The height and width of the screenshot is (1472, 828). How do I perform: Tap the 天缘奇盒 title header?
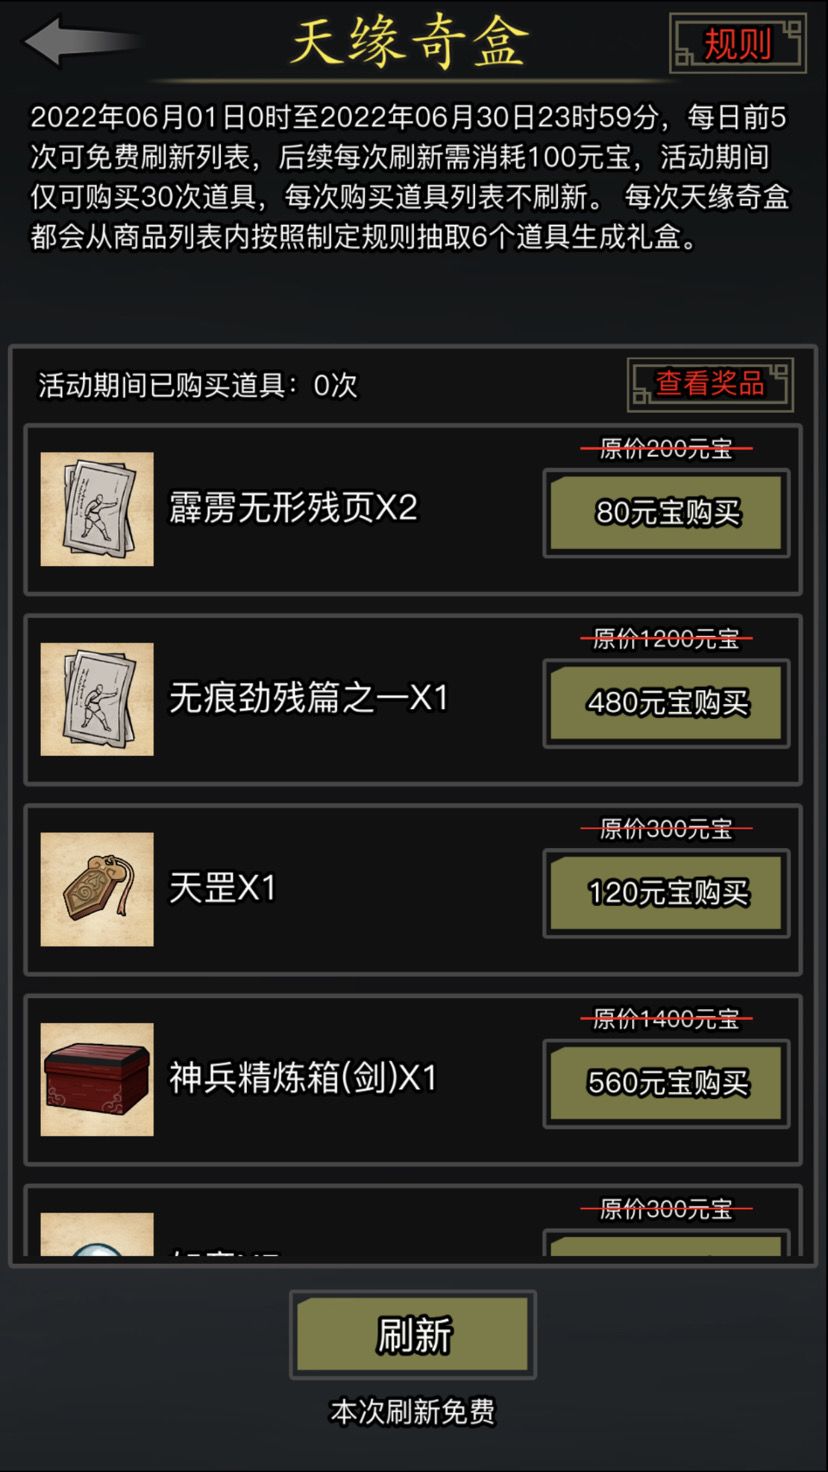point(408,42)
